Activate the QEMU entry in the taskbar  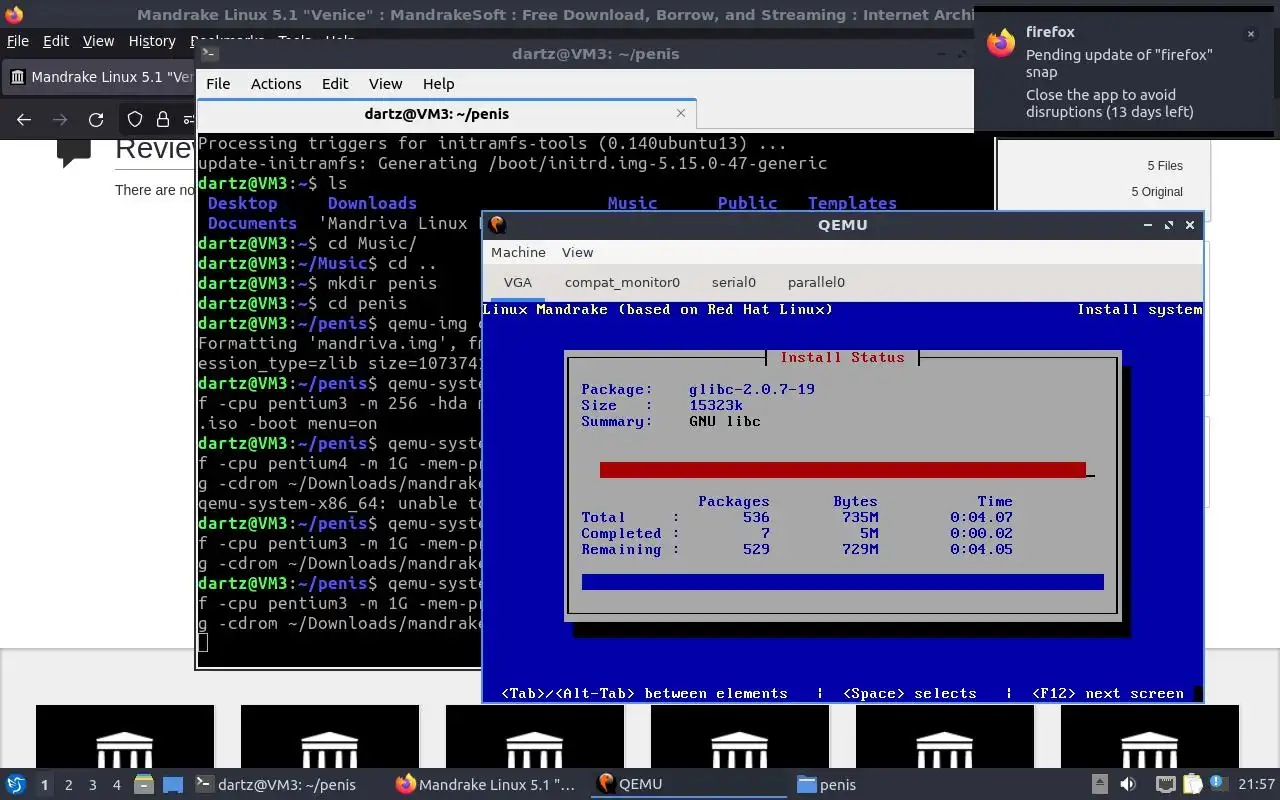click(x=688, y=784)
